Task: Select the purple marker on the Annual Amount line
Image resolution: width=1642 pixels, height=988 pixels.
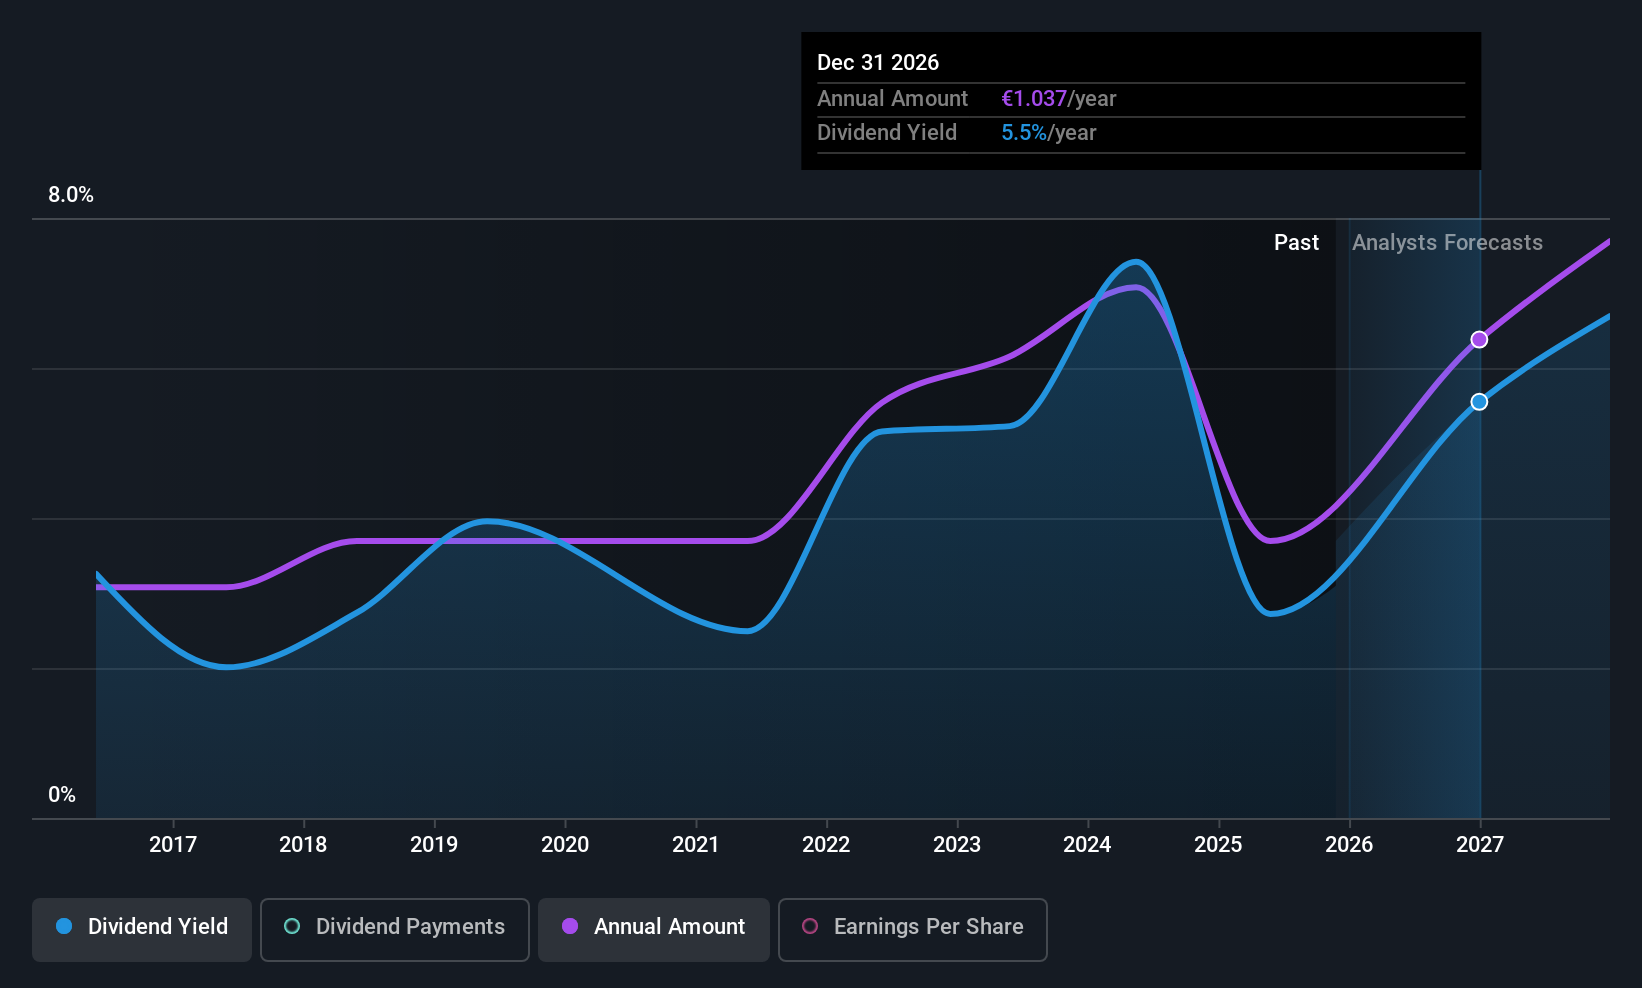Action: [1479, 339]
